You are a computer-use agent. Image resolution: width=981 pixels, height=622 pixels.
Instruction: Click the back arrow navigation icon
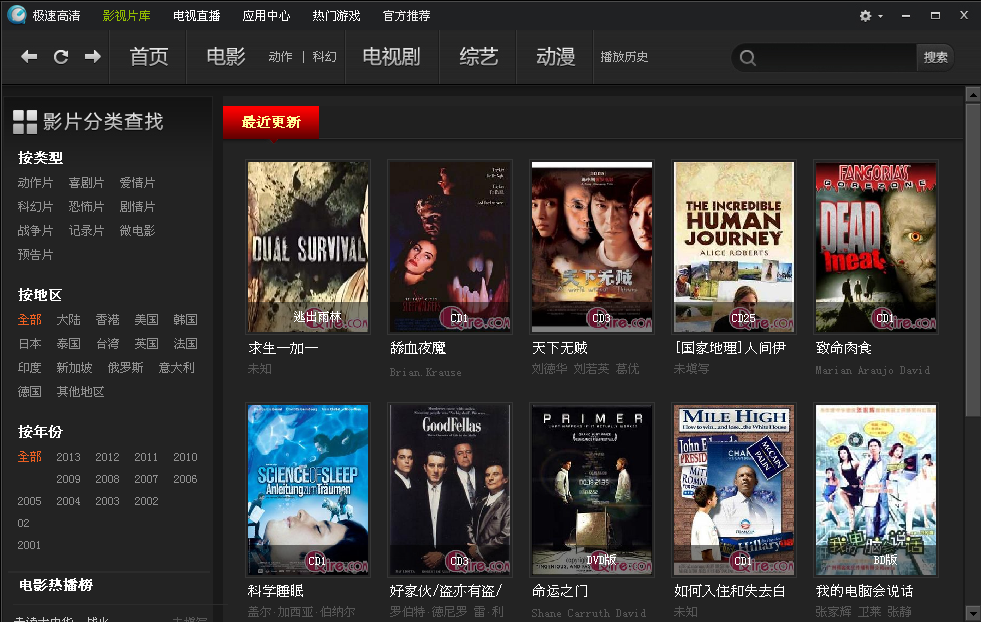click(29, 57)
